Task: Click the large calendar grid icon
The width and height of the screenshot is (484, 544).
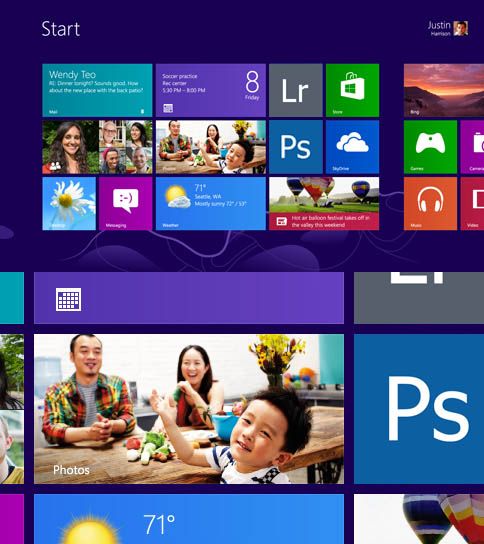Action: (69, 299)
